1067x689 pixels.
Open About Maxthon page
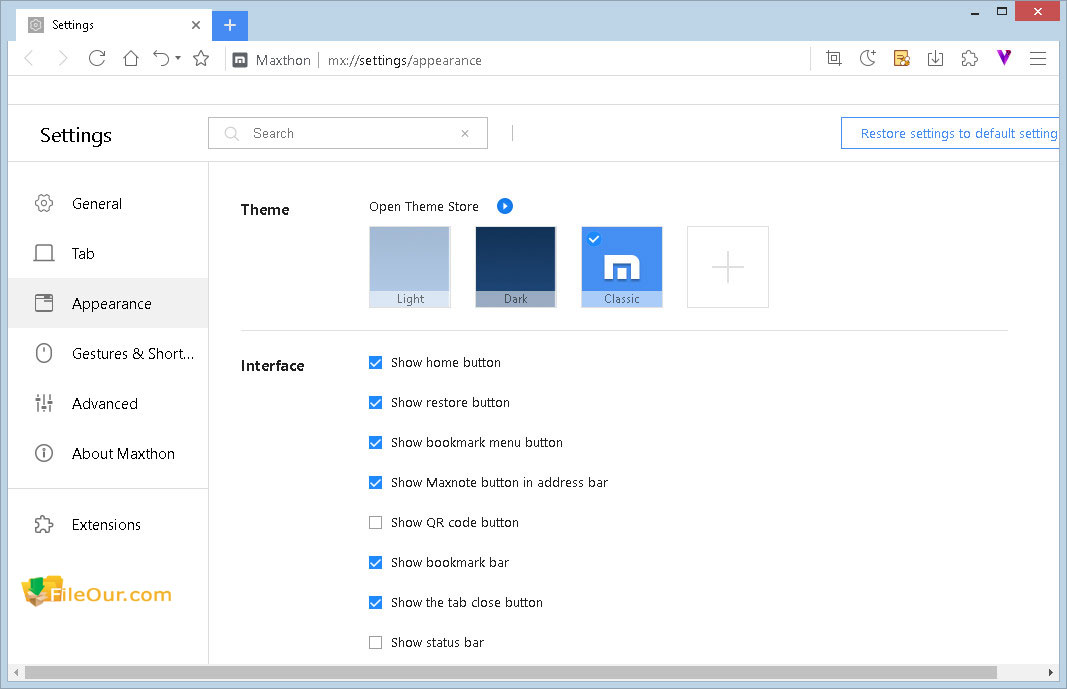[109, 454]
